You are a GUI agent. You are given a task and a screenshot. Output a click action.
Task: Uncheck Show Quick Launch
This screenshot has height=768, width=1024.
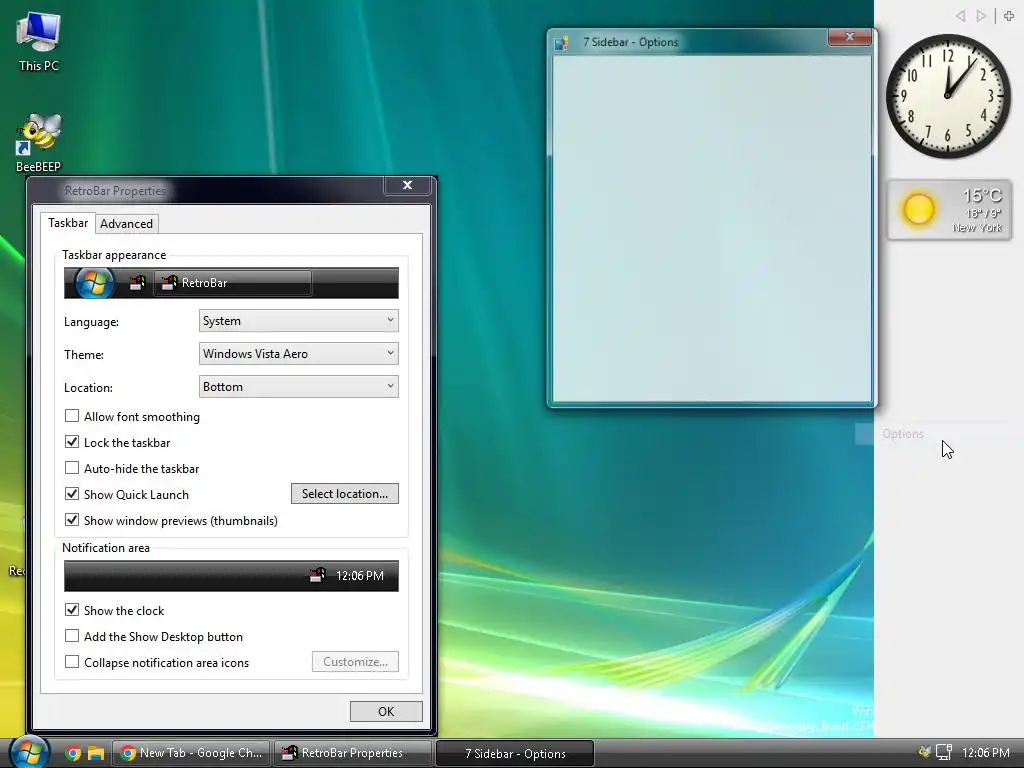click(72, 494)
